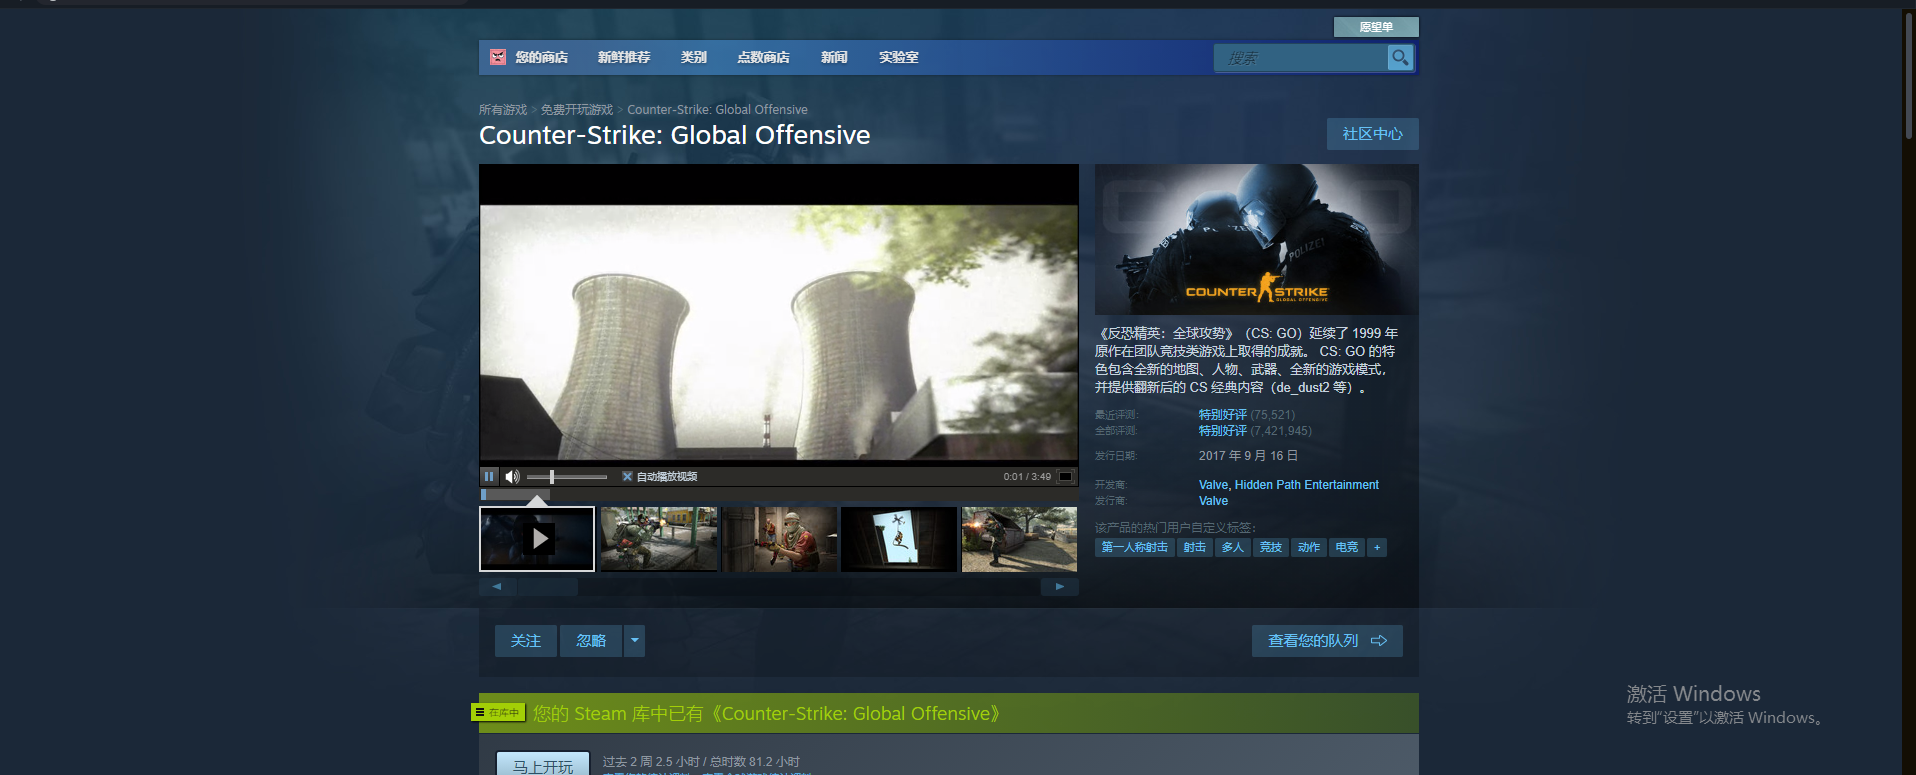
Task: Enter fullscreen with the video fullscreen icon
Action: point(1065,476)
